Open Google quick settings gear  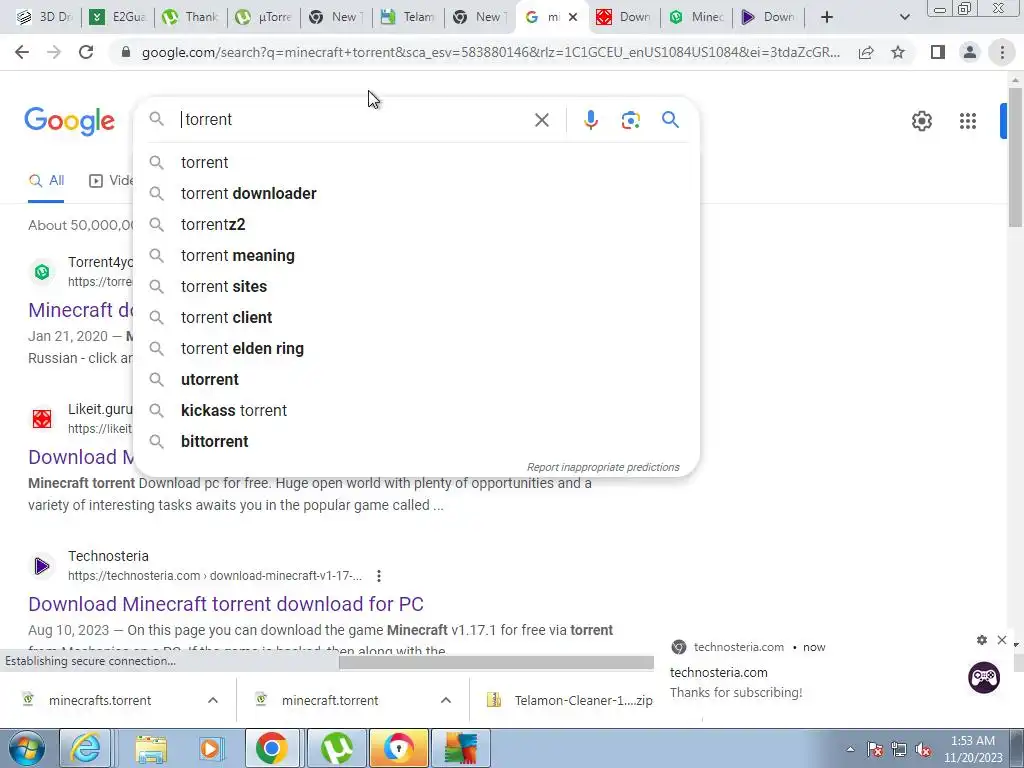click(921, 121)
